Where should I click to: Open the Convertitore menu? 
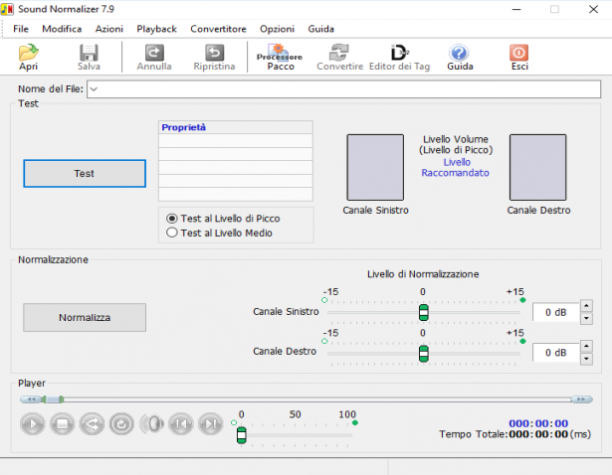[218, 29]
